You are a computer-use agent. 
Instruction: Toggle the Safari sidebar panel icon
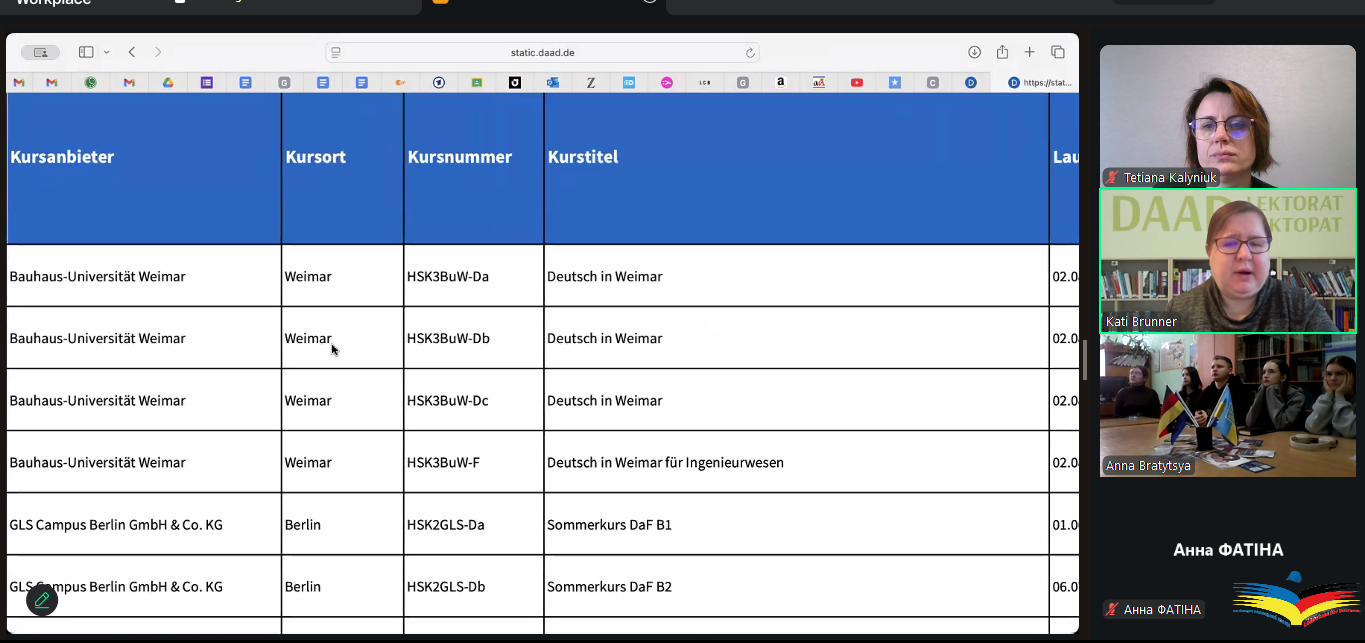86,52
